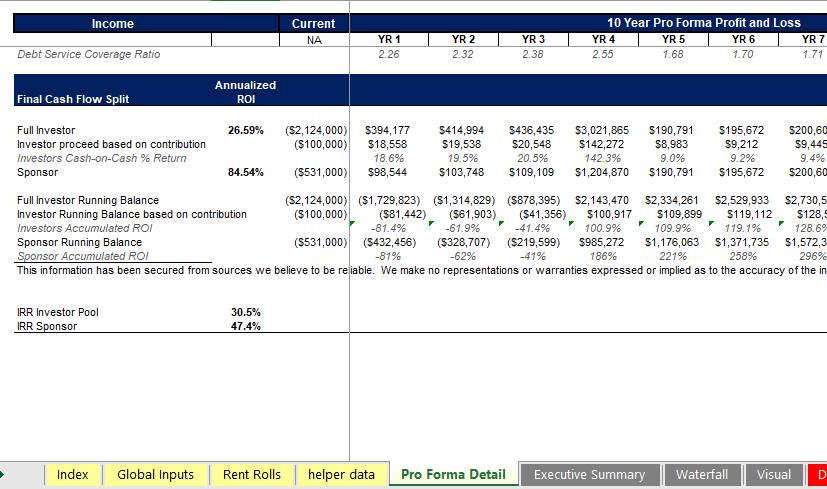Select the YR 4 column header

coord(603,40)
